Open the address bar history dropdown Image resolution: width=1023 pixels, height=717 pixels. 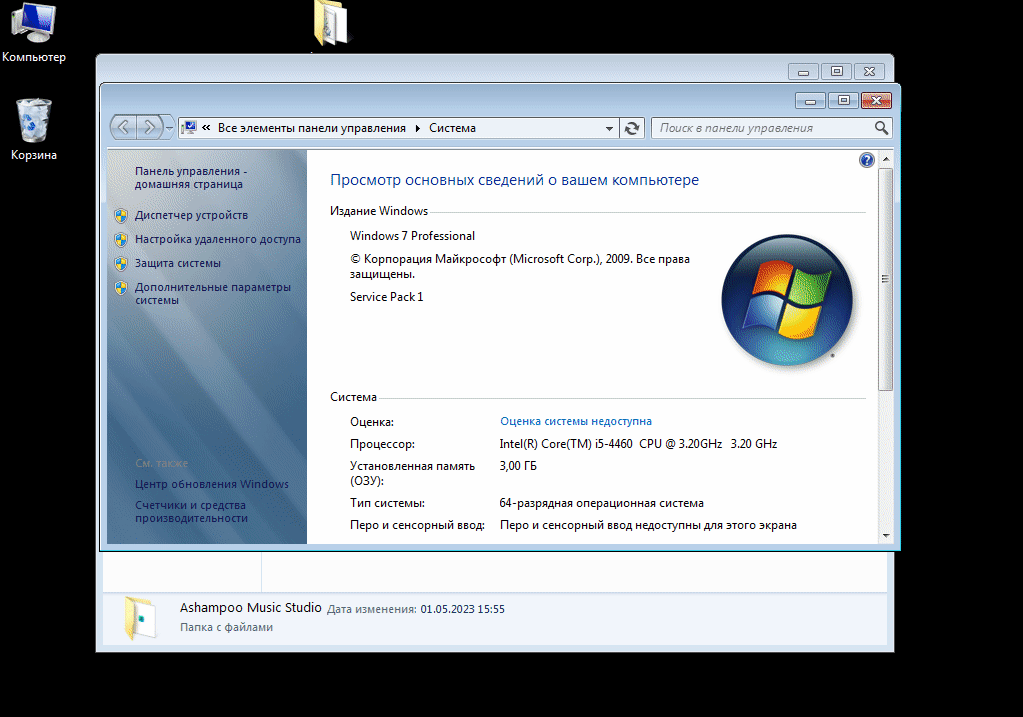click(609, 128)
